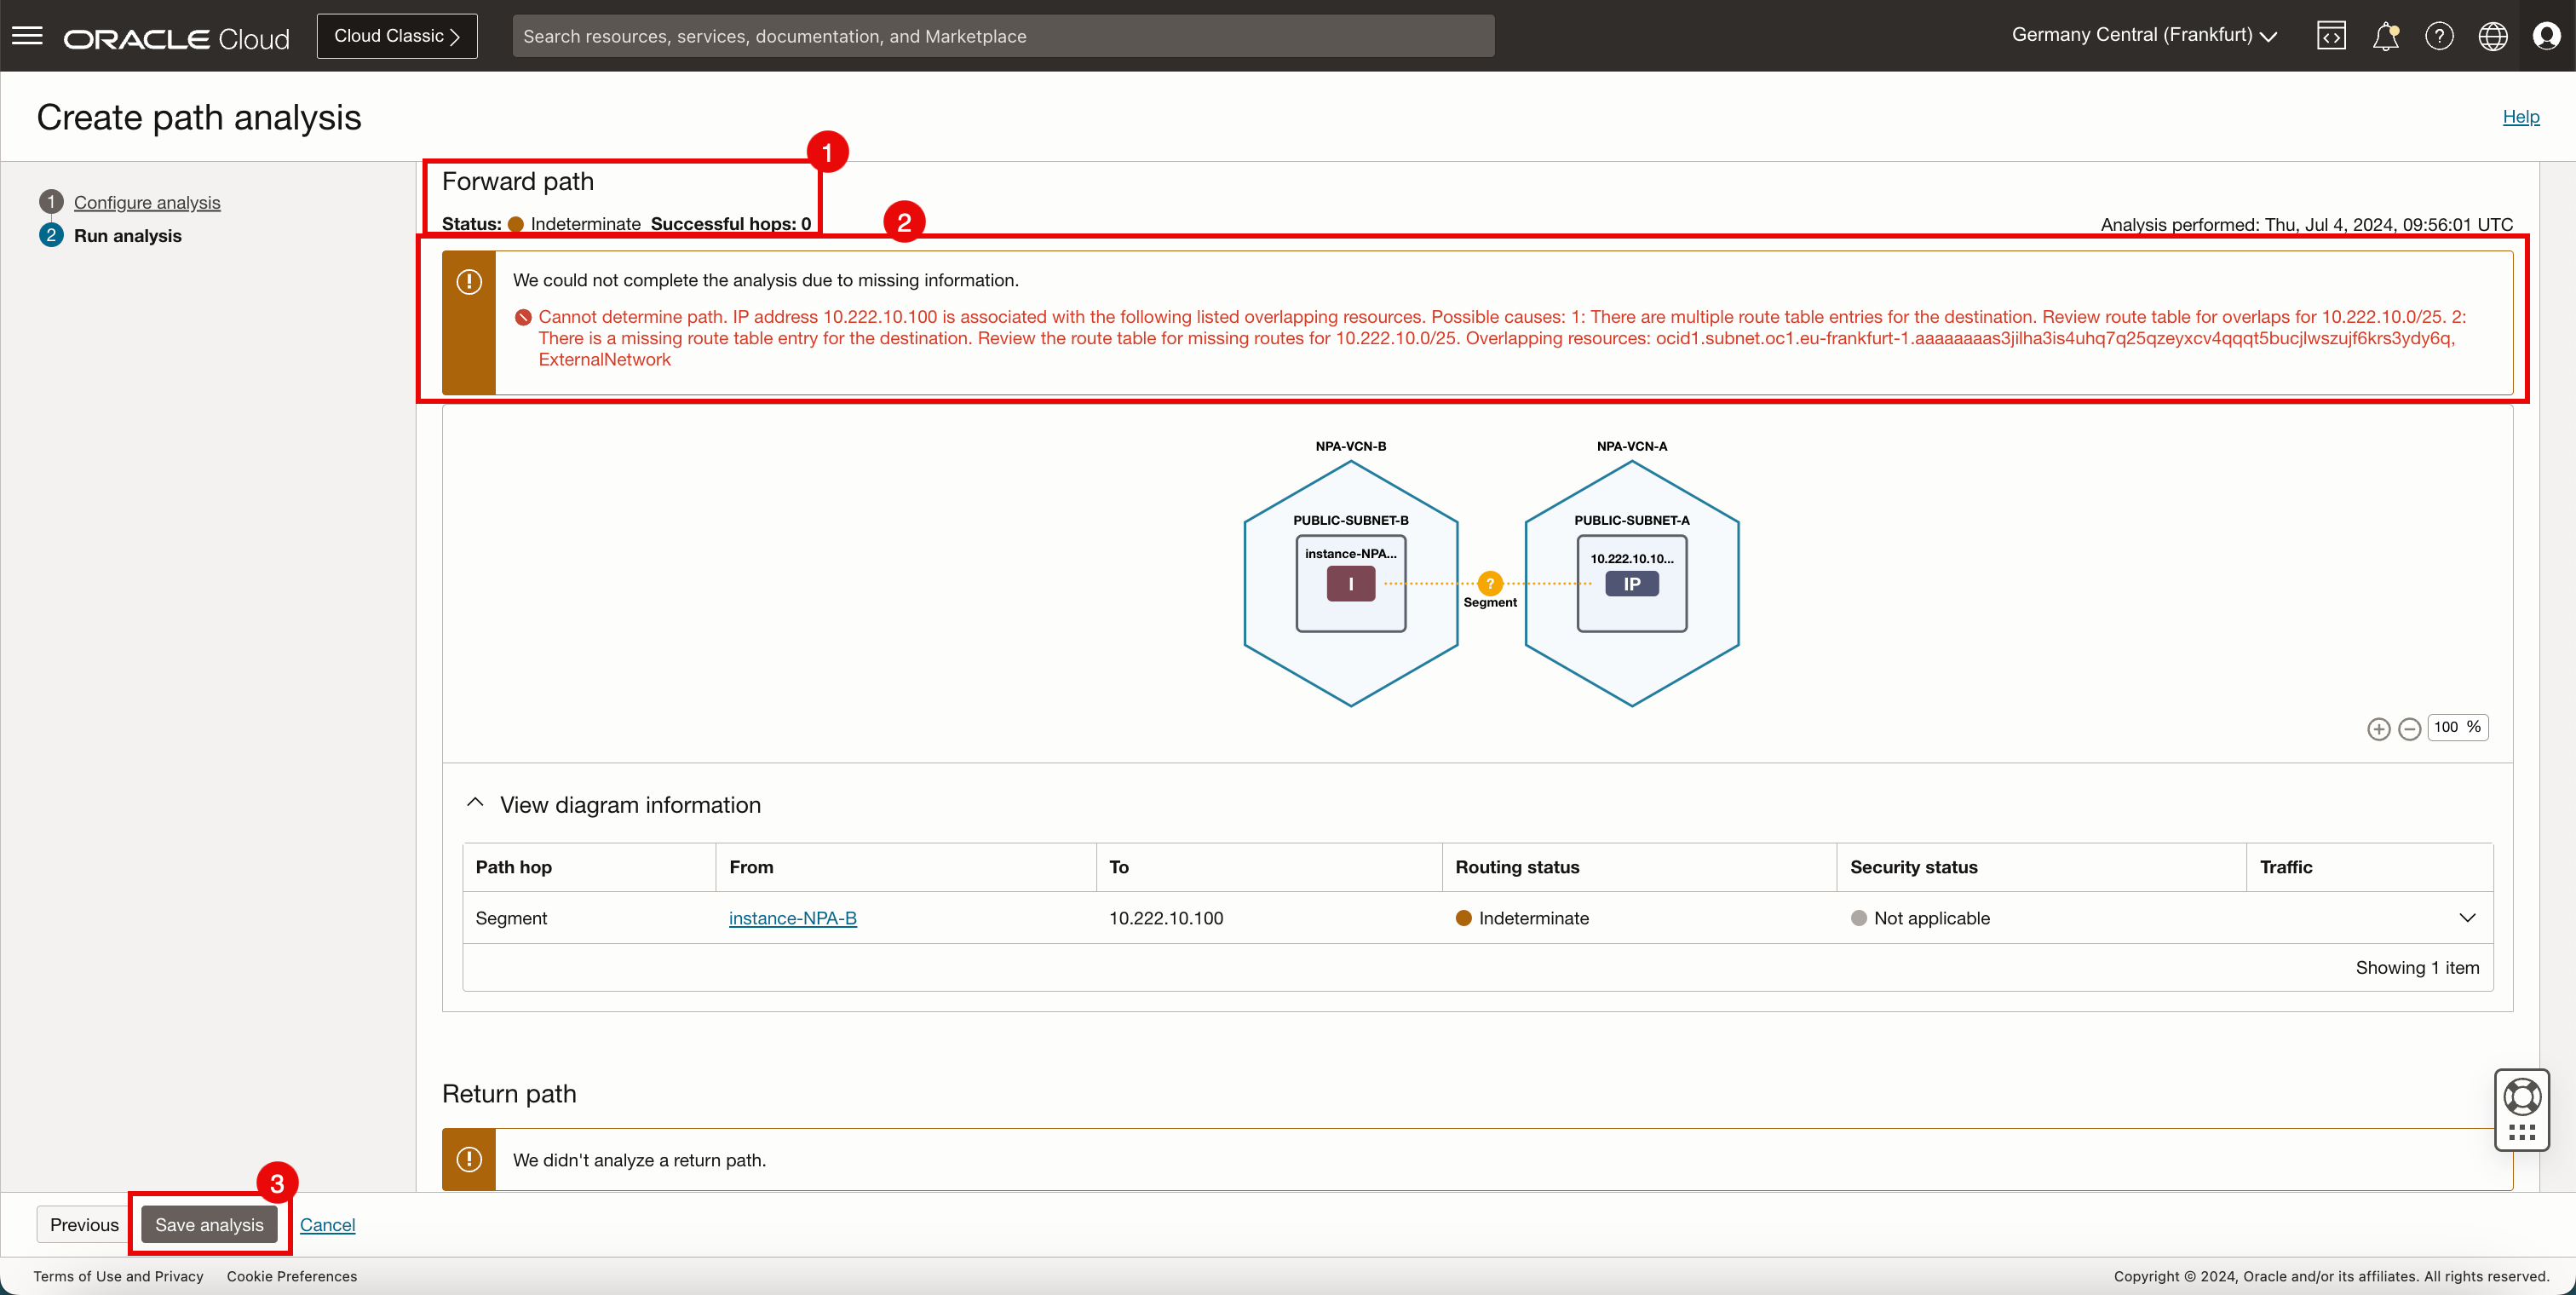
Task: Open the Cloud Shell developer tools icon
Action: (2331, 36)
